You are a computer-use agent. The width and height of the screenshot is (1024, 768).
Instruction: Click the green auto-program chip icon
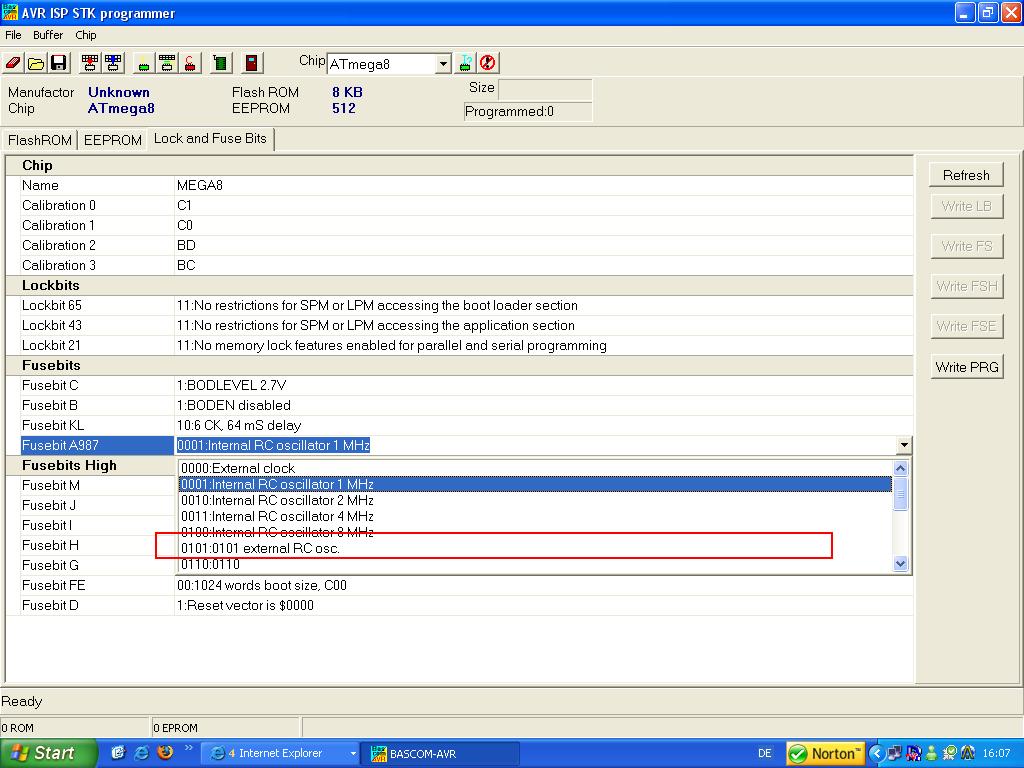pos(221,63)
